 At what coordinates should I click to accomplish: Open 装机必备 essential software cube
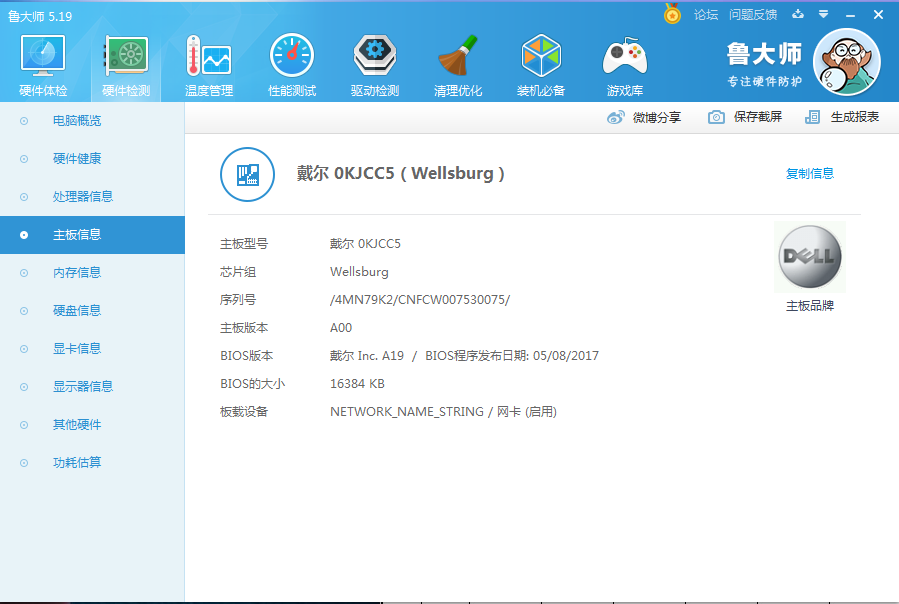tap(541, 56)
